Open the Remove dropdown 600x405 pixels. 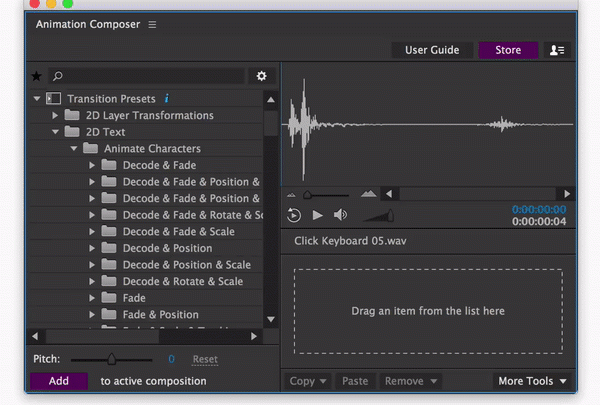(x=411, y=381)
